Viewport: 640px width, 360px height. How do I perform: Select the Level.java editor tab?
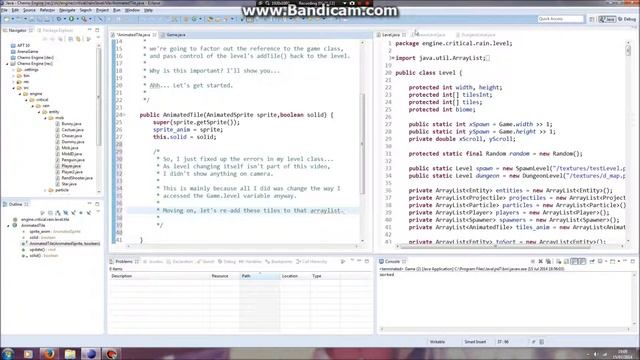(x=391, y=35)
